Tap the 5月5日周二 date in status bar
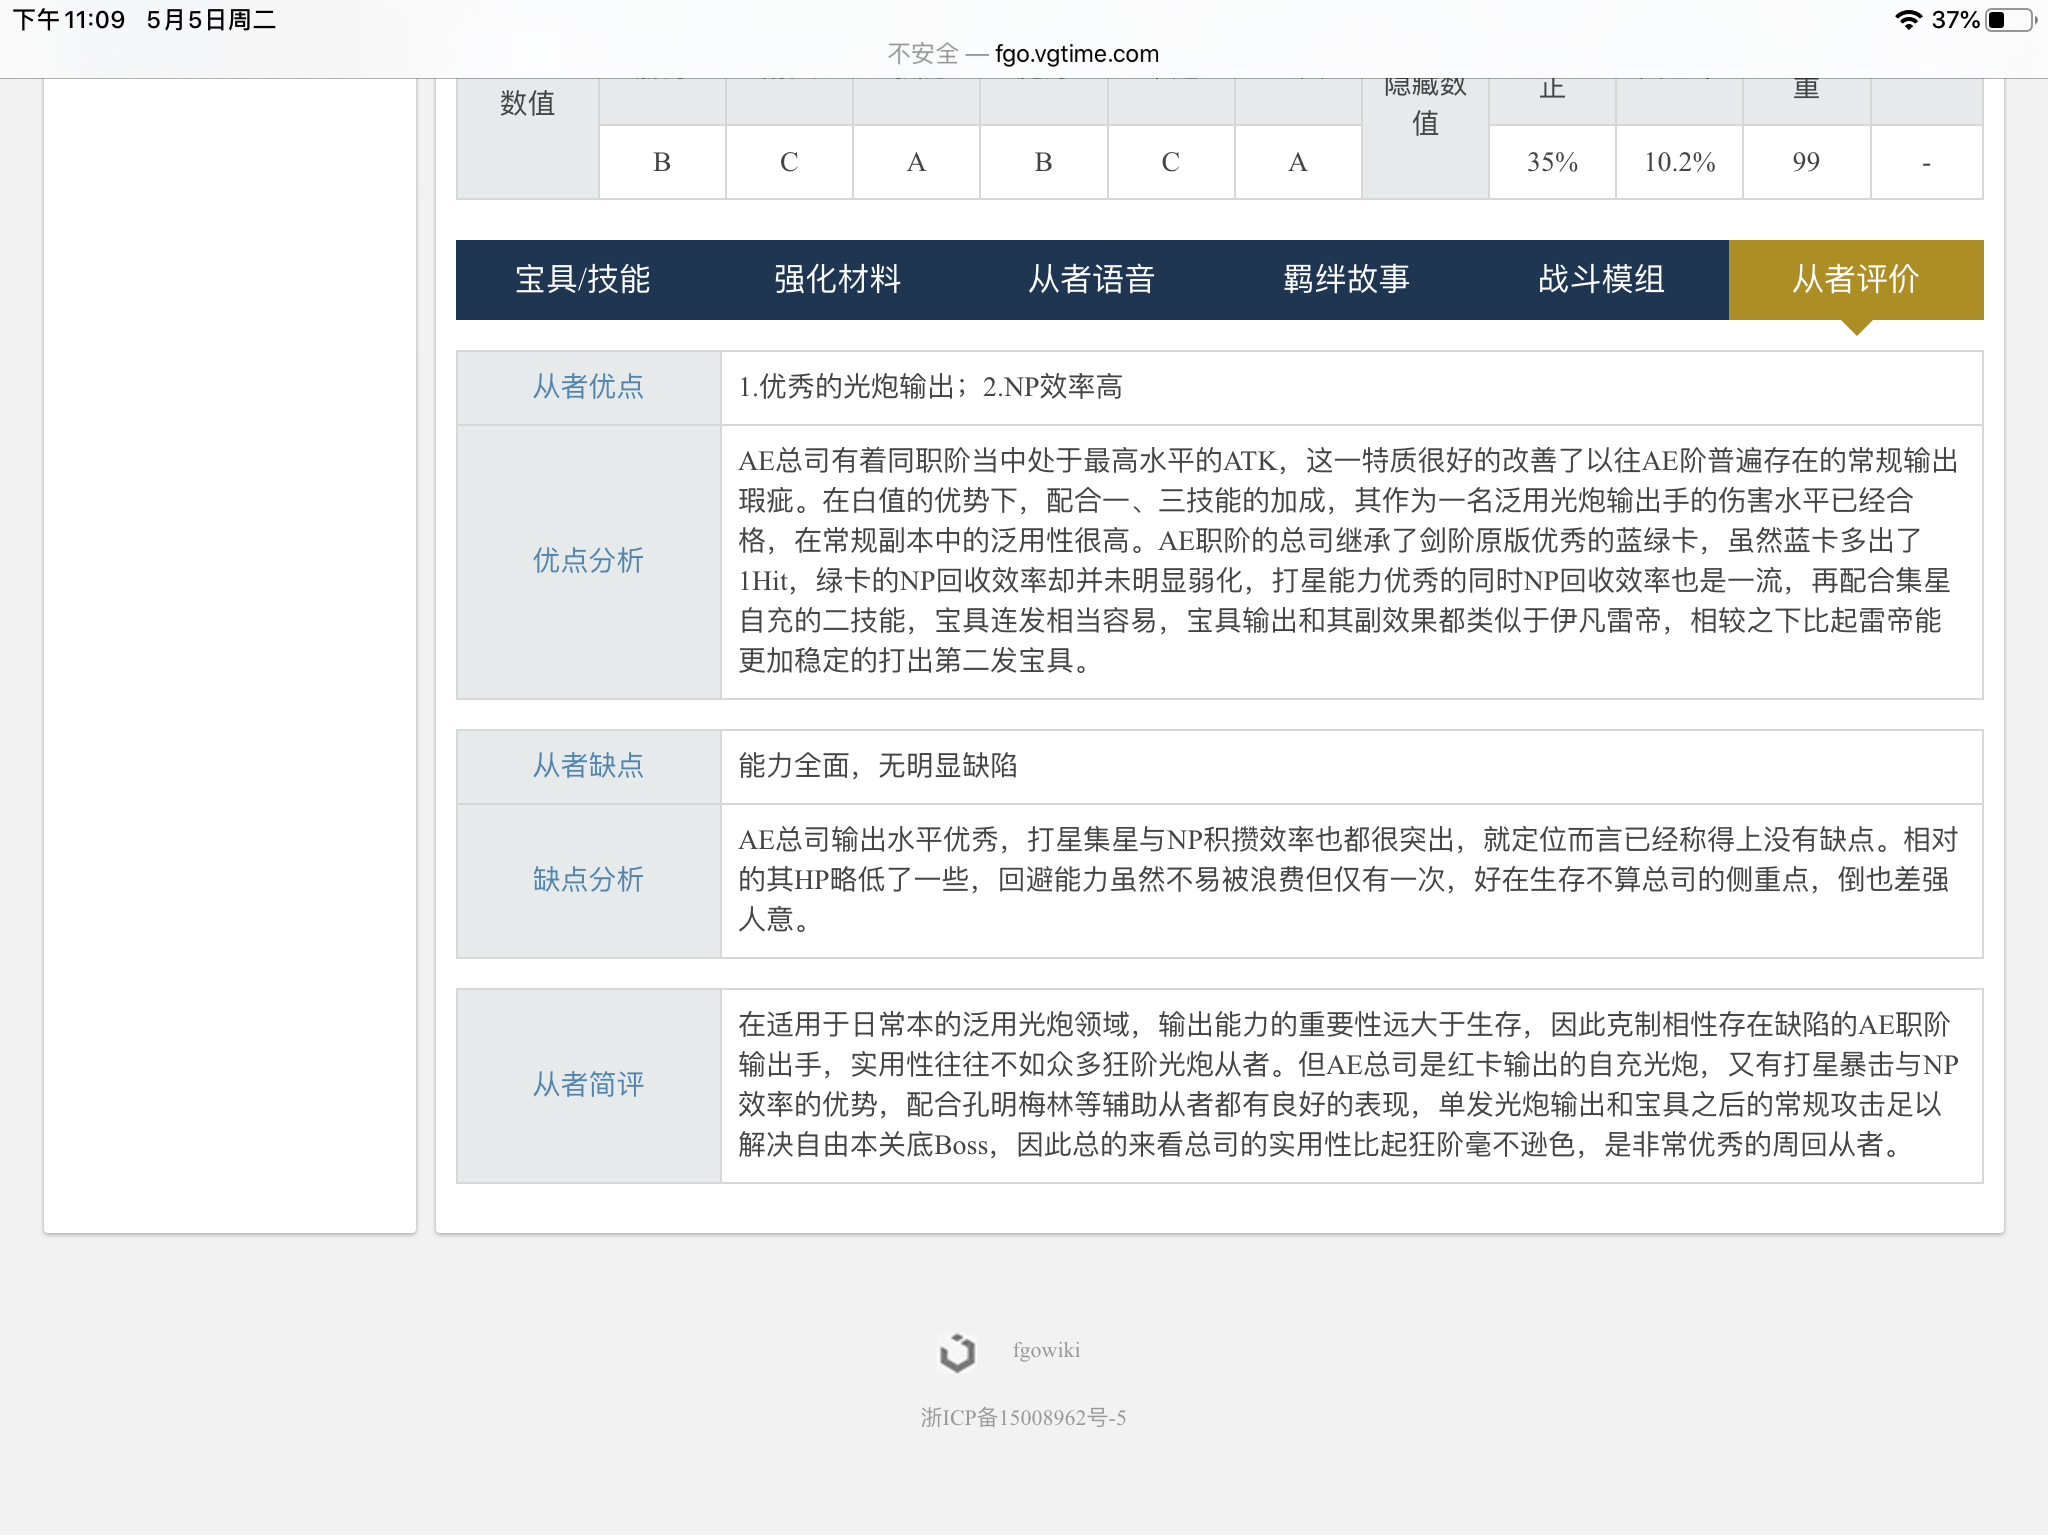This screenshot has height=1536, width=2048. coord(211,20)
